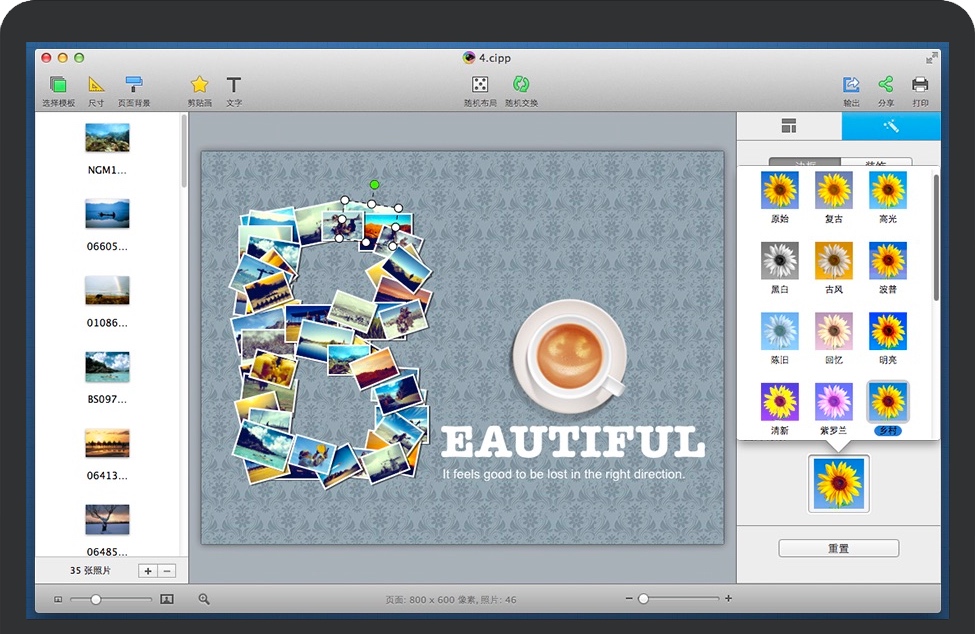
Task: Click the canvas zoom slider handle
Action: point(643,598)
